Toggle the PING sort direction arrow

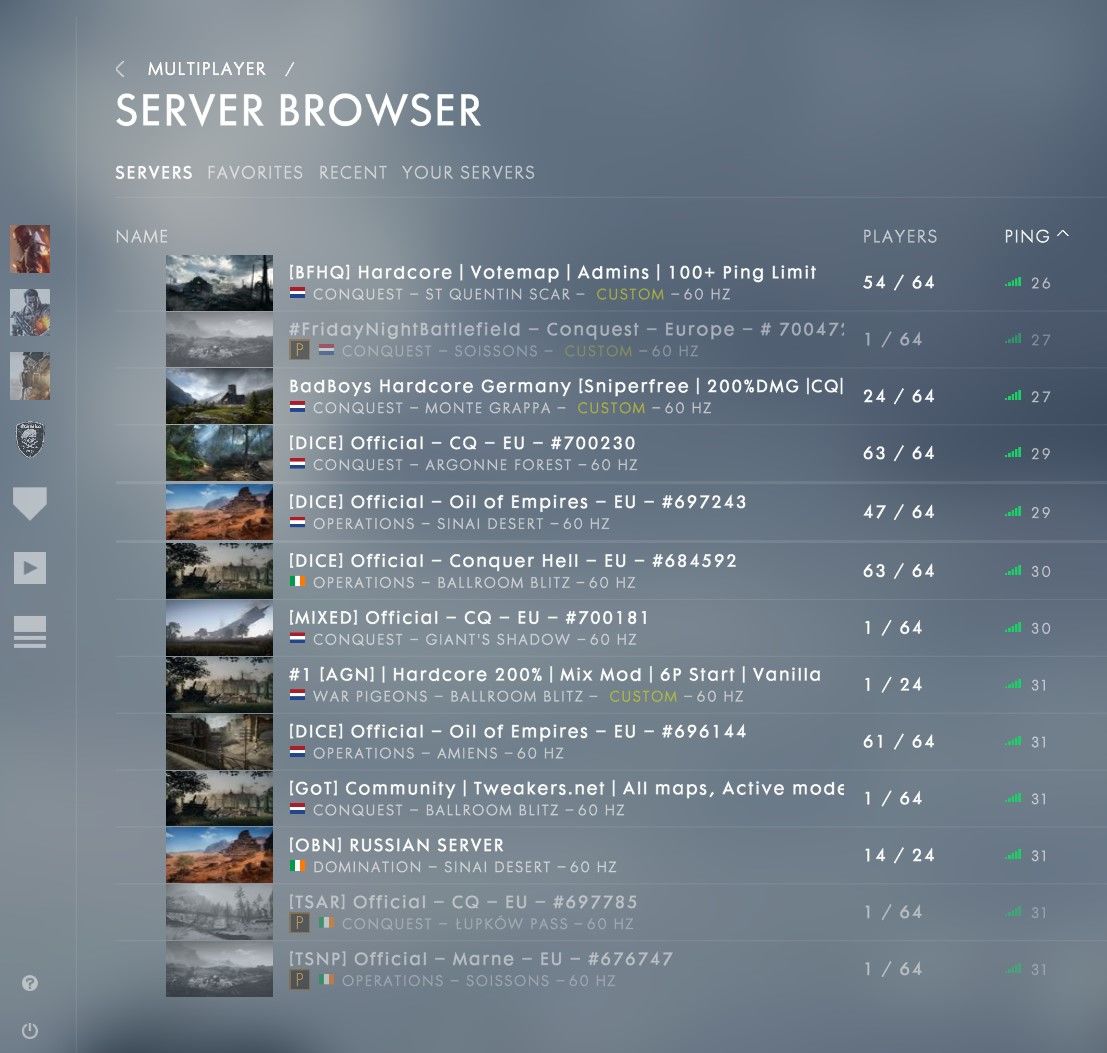click(x=1063, y=234)
